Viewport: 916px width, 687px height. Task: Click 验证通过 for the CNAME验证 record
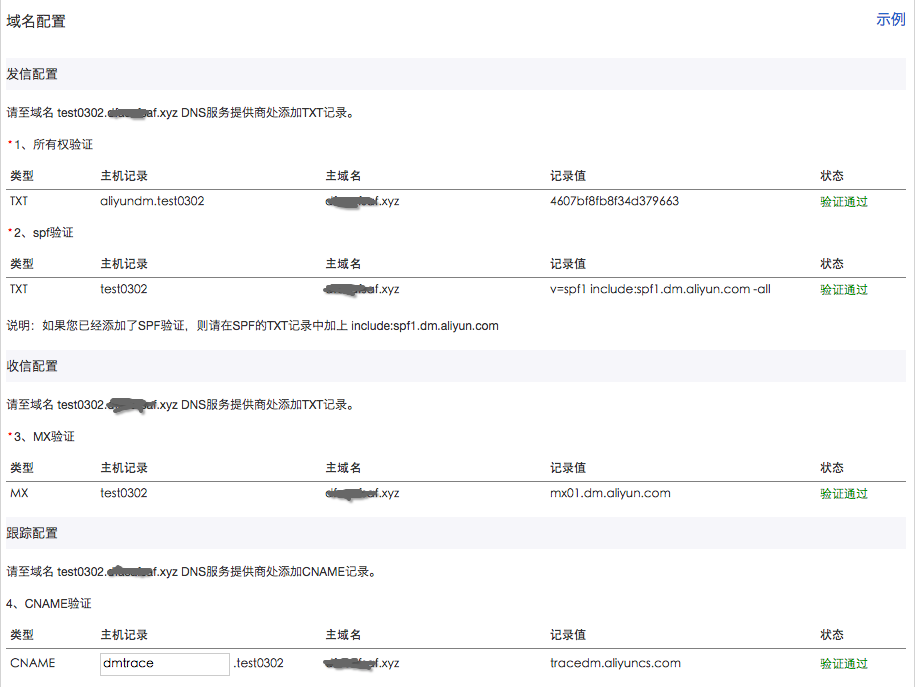[x=844, y=663]
